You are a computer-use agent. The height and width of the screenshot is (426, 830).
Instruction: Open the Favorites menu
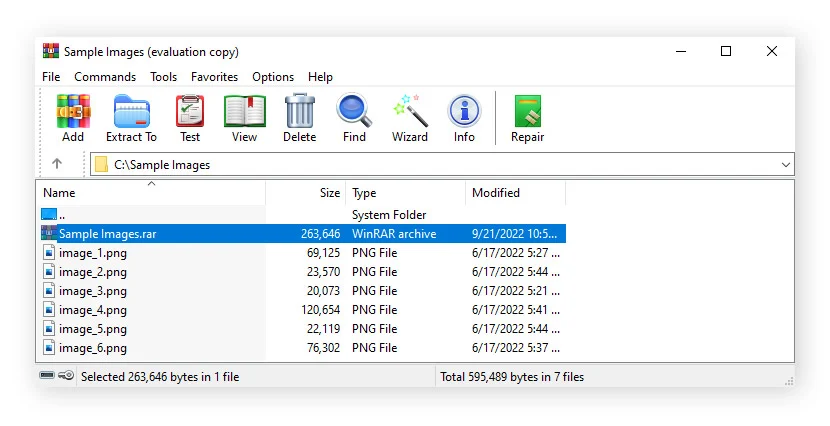click(x=214, y=77)
